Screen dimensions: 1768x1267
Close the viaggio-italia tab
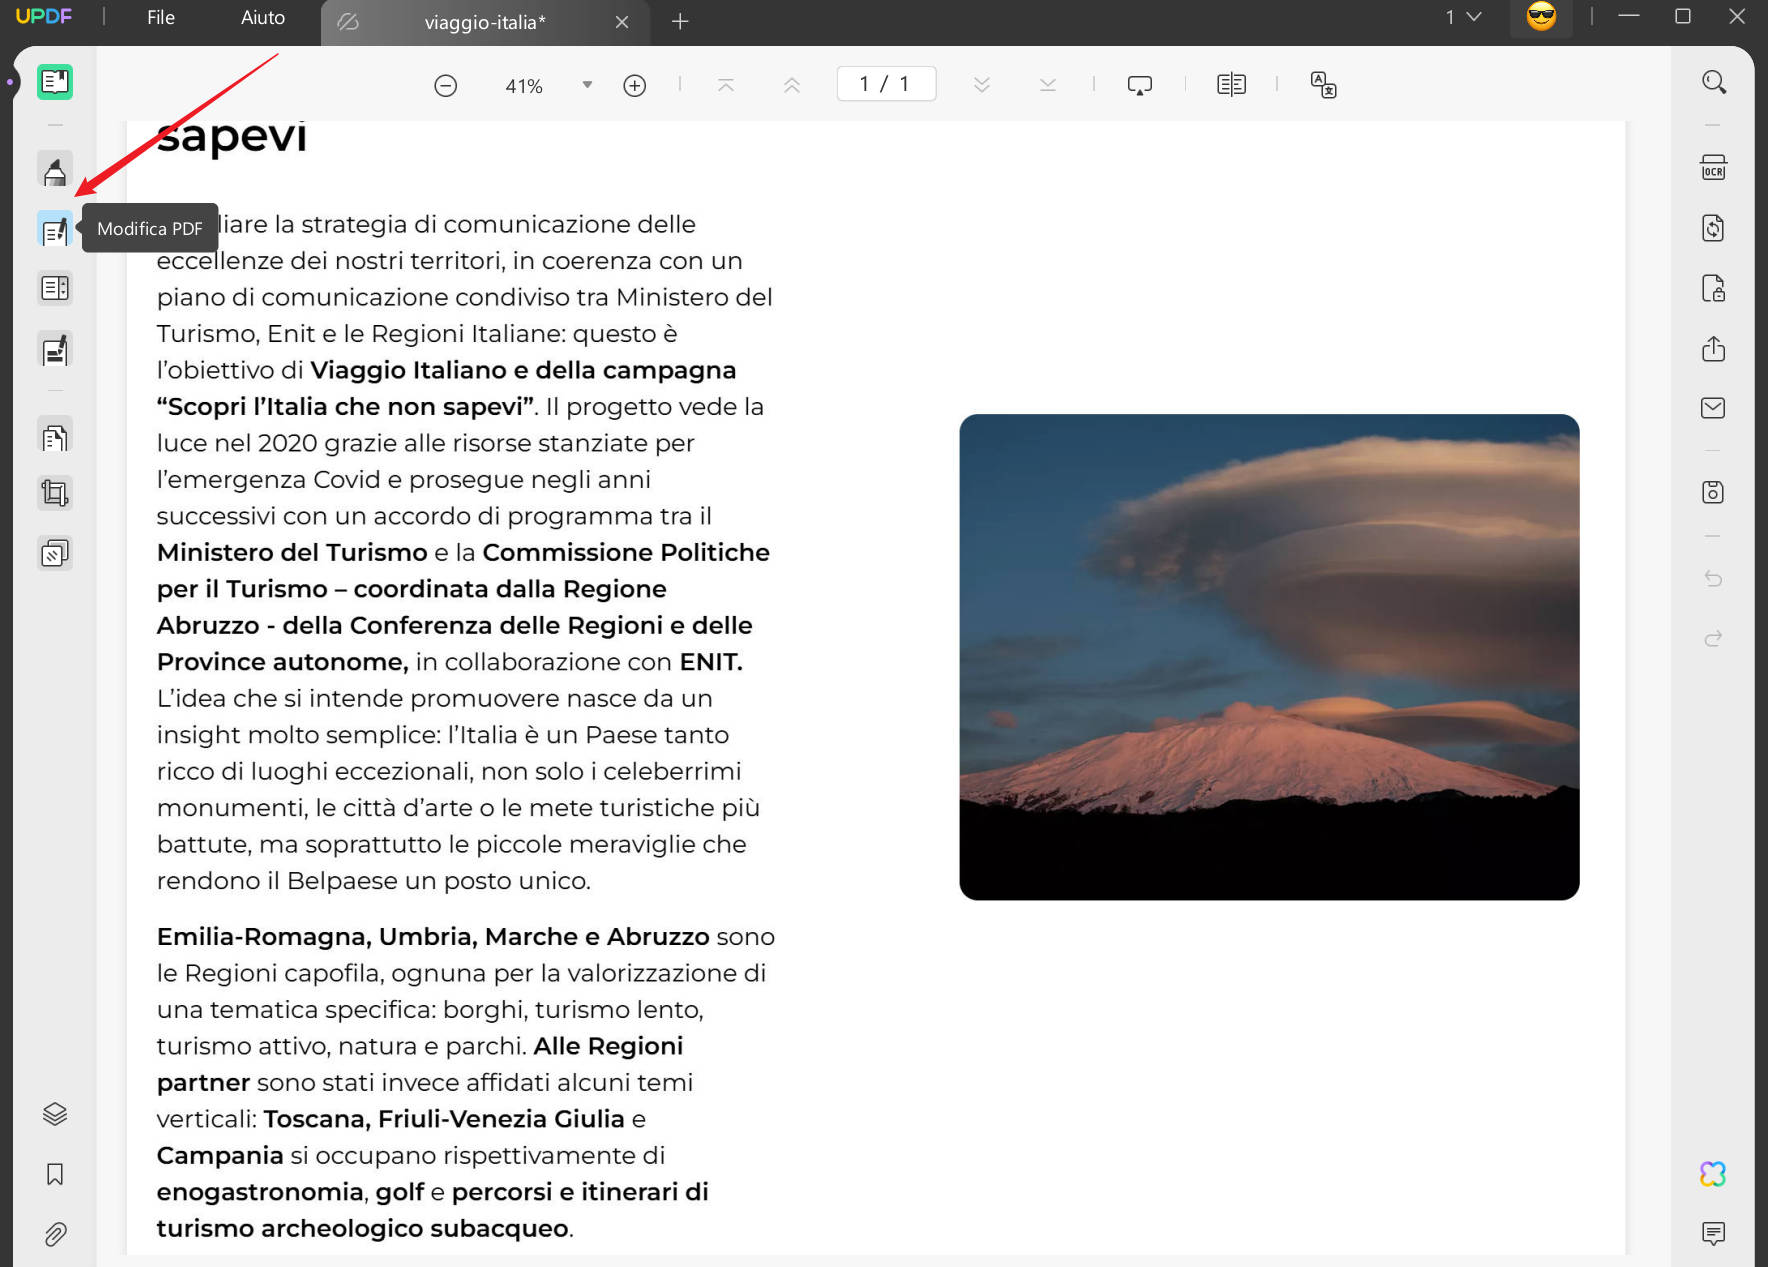622,22
